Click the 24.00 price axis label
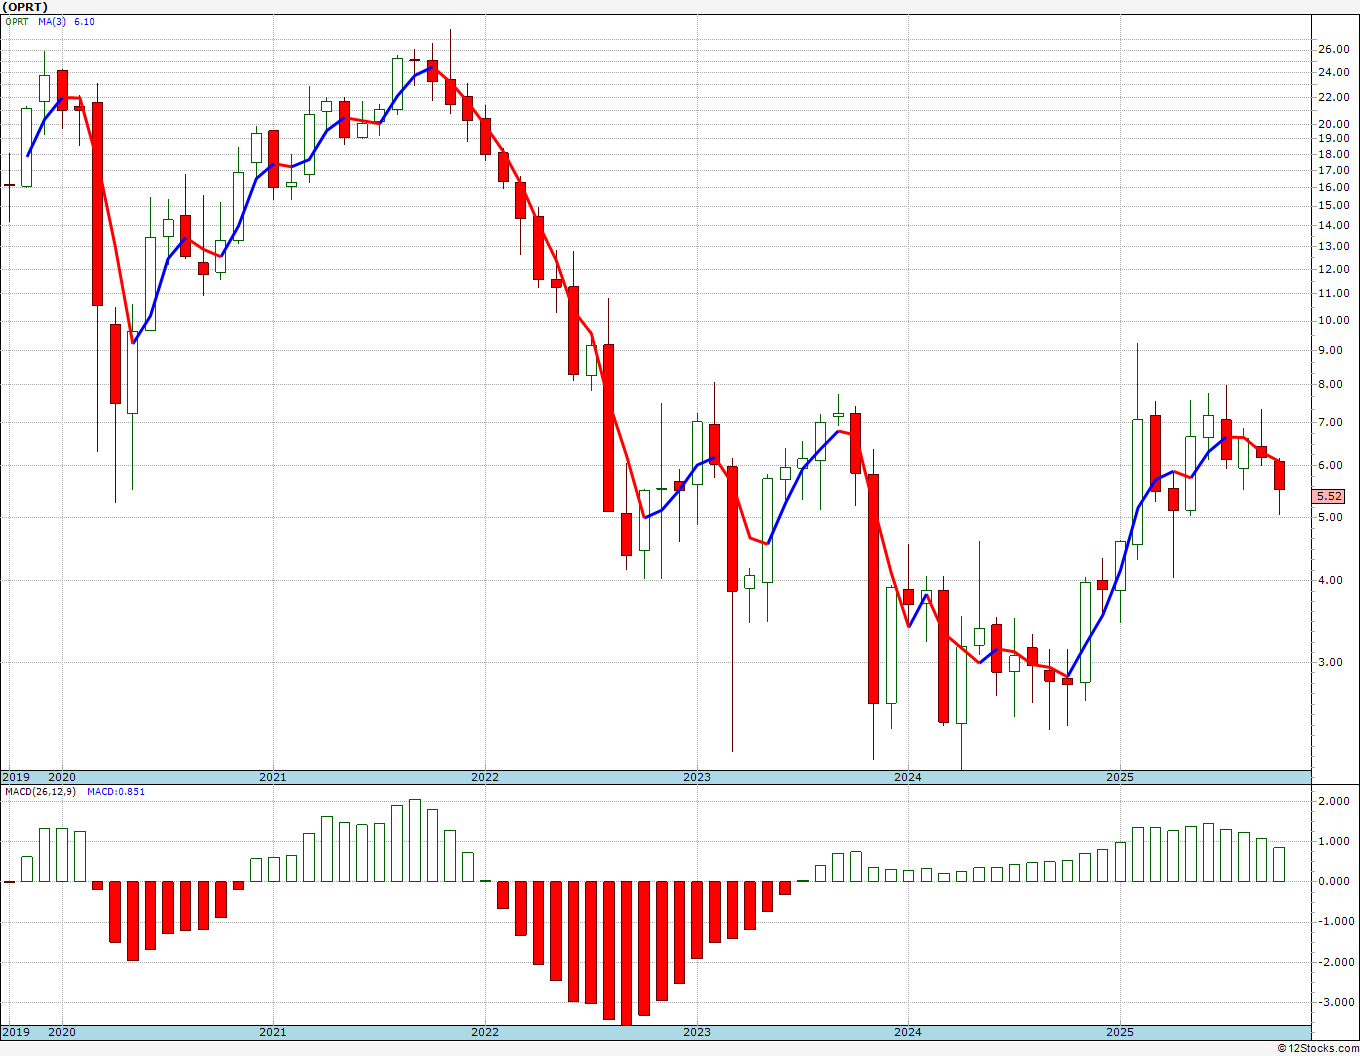The width and height of the screenshot is (1360, 1056). (1332, 73)
